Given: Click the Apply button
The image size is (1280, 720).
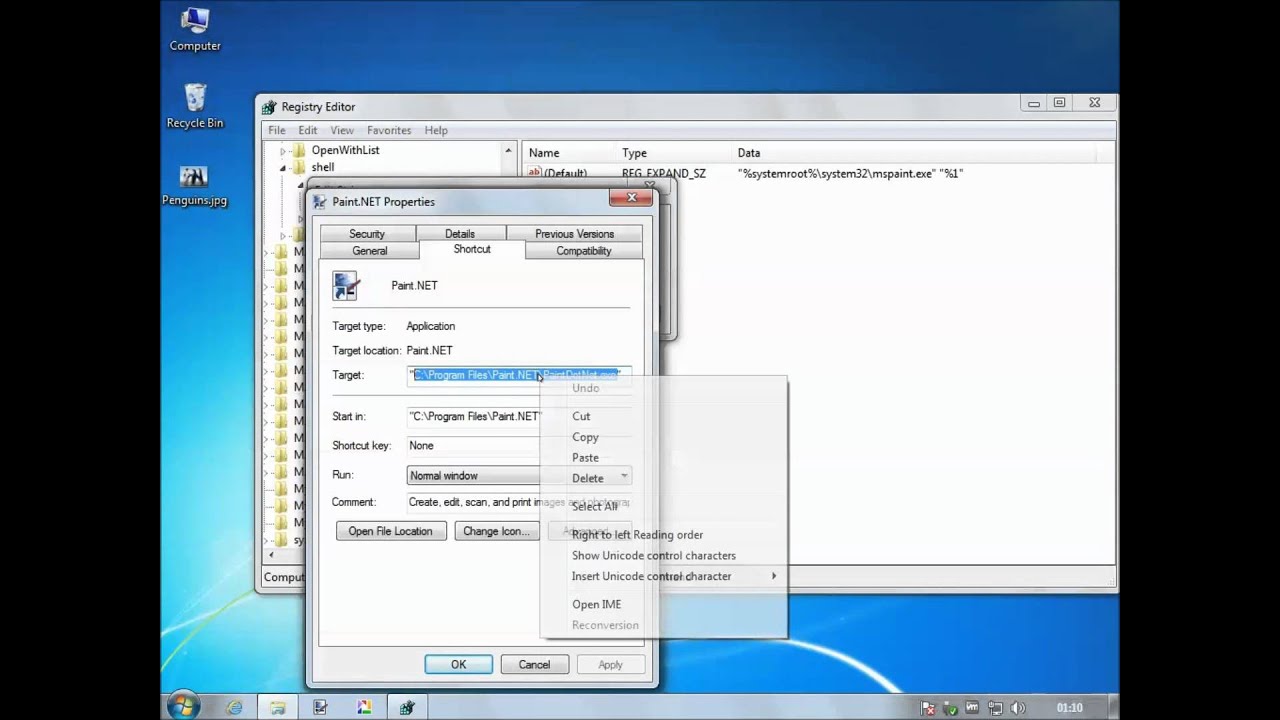Looking at the screenshot, I should [610, 664].
